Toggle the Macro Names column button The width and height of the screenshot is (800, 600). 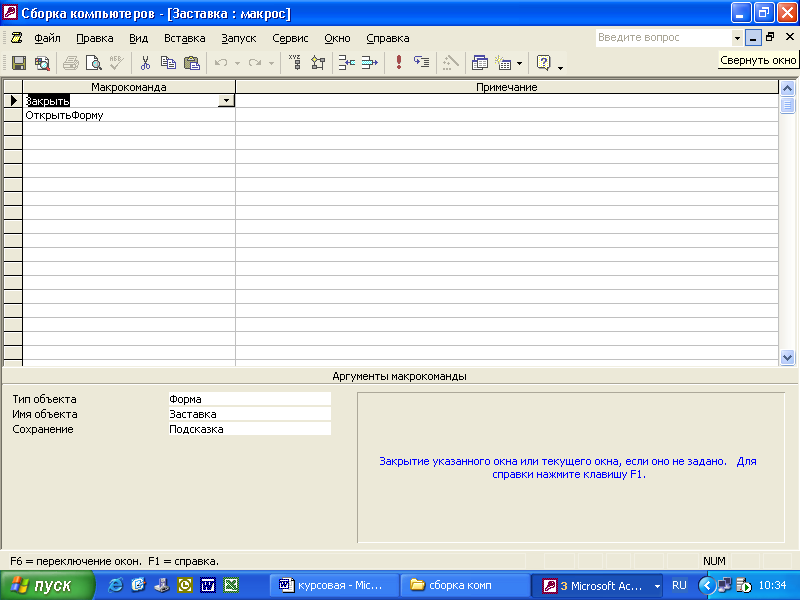(294, 63)
